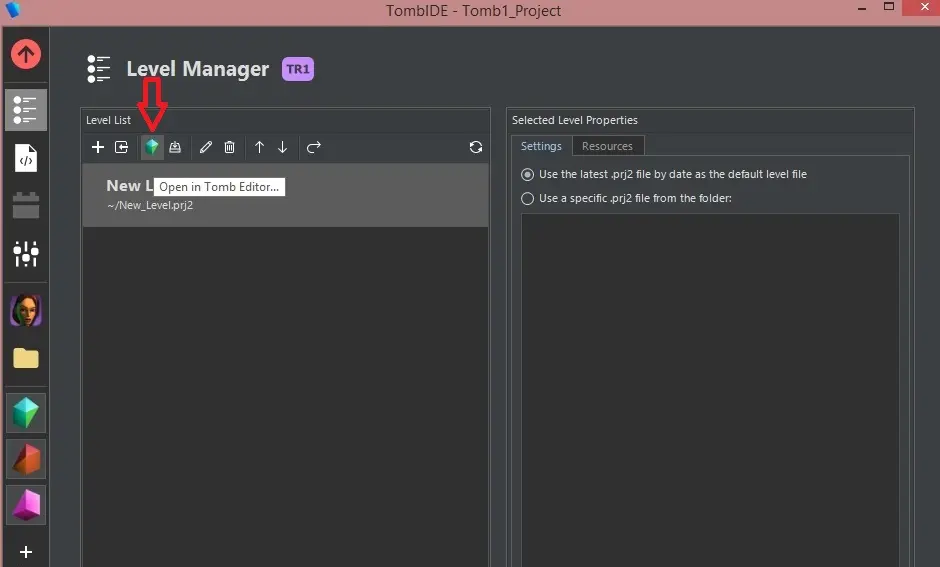Click the plus icon in Level List toolbar

pos(98,147)
